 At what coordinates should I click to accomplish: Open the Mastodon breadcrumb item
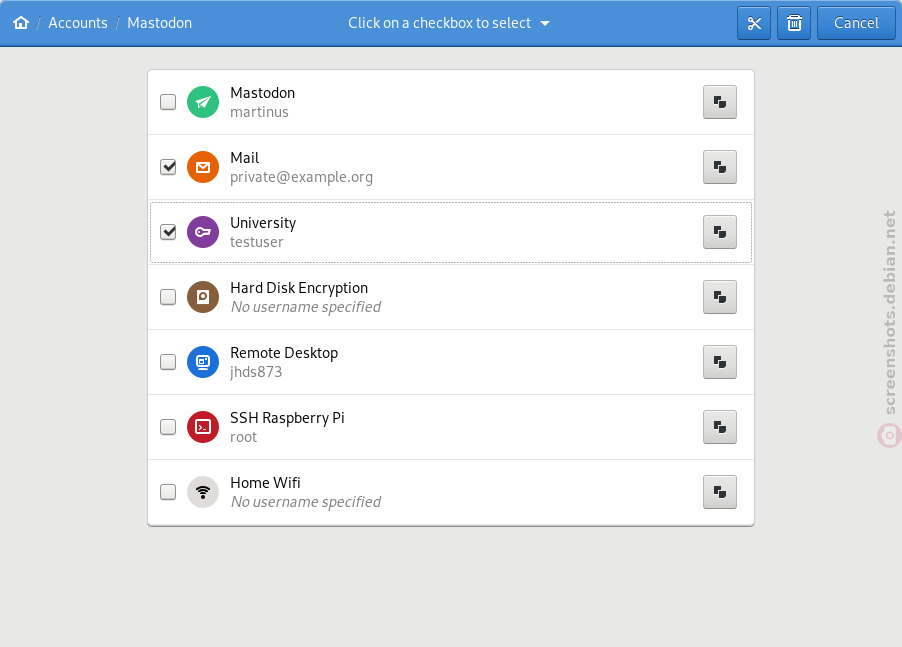(159, 23)
